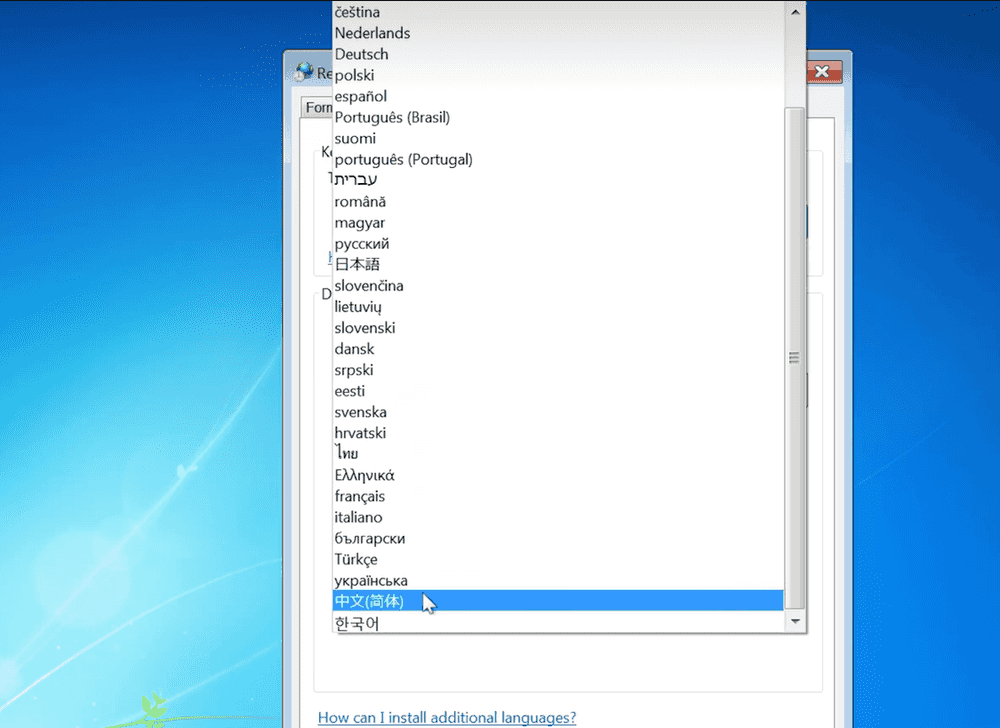Viewport: 1000px width, 728px height.
Task: Open 'How can I install additional languages?' link
Action: pyautogui.click(x=446, y=717)
